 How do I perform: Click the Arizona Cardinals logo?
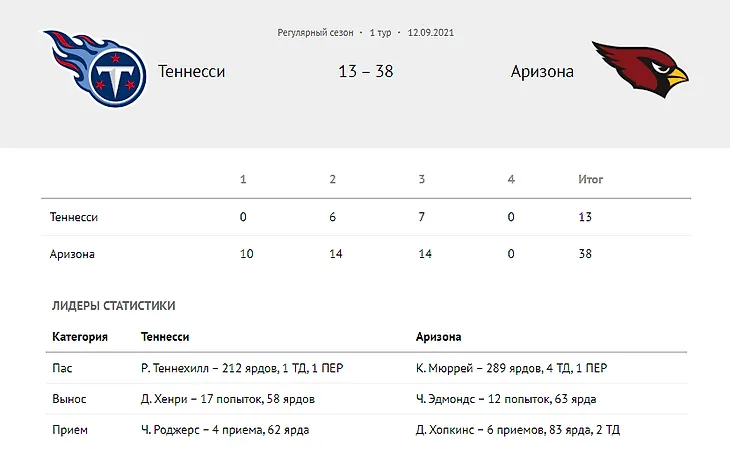pos(640,69)
